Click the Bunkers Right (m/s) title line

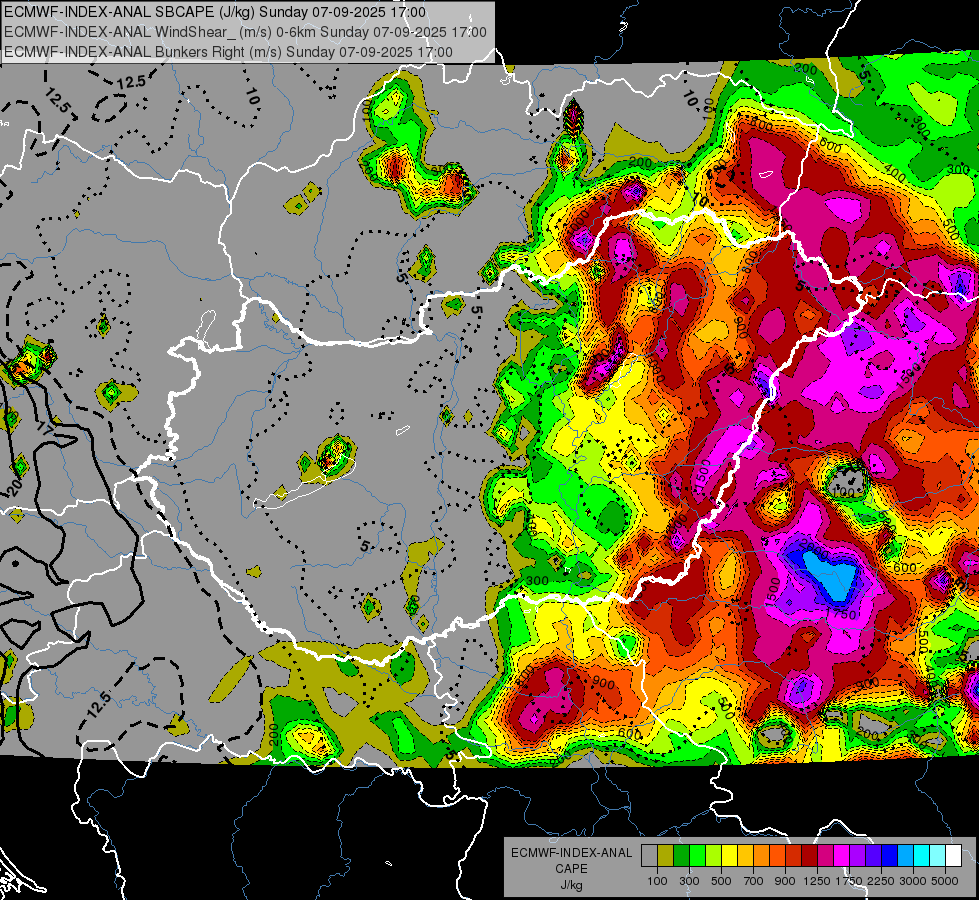click(x=228, y=52)
